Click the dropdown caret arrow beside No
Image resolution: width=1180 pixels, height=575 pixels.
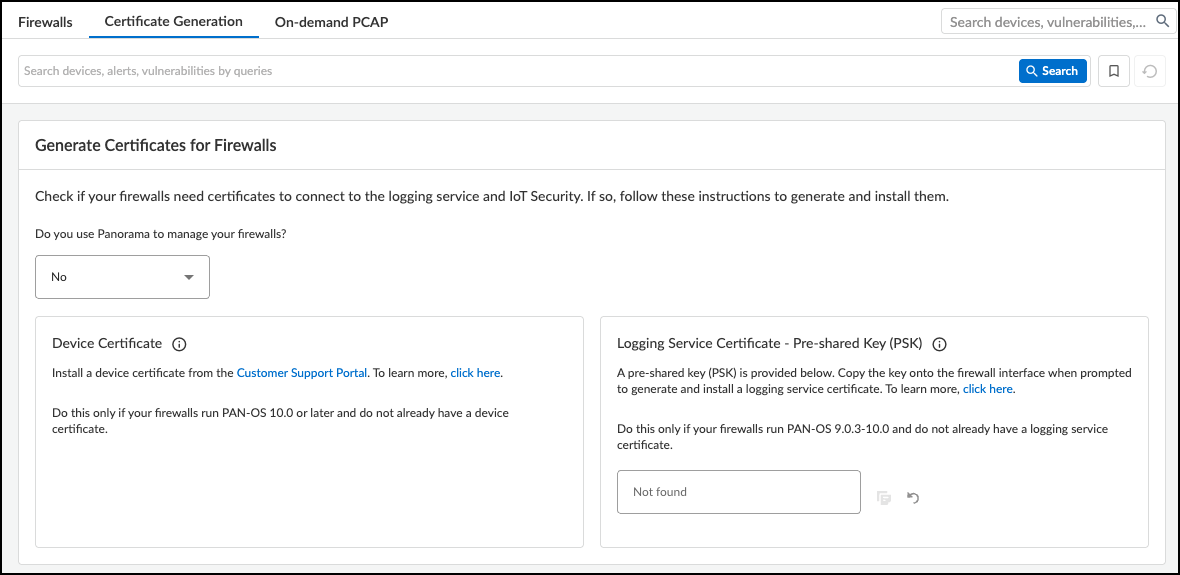pyautogui.click(x=189, y=277)
